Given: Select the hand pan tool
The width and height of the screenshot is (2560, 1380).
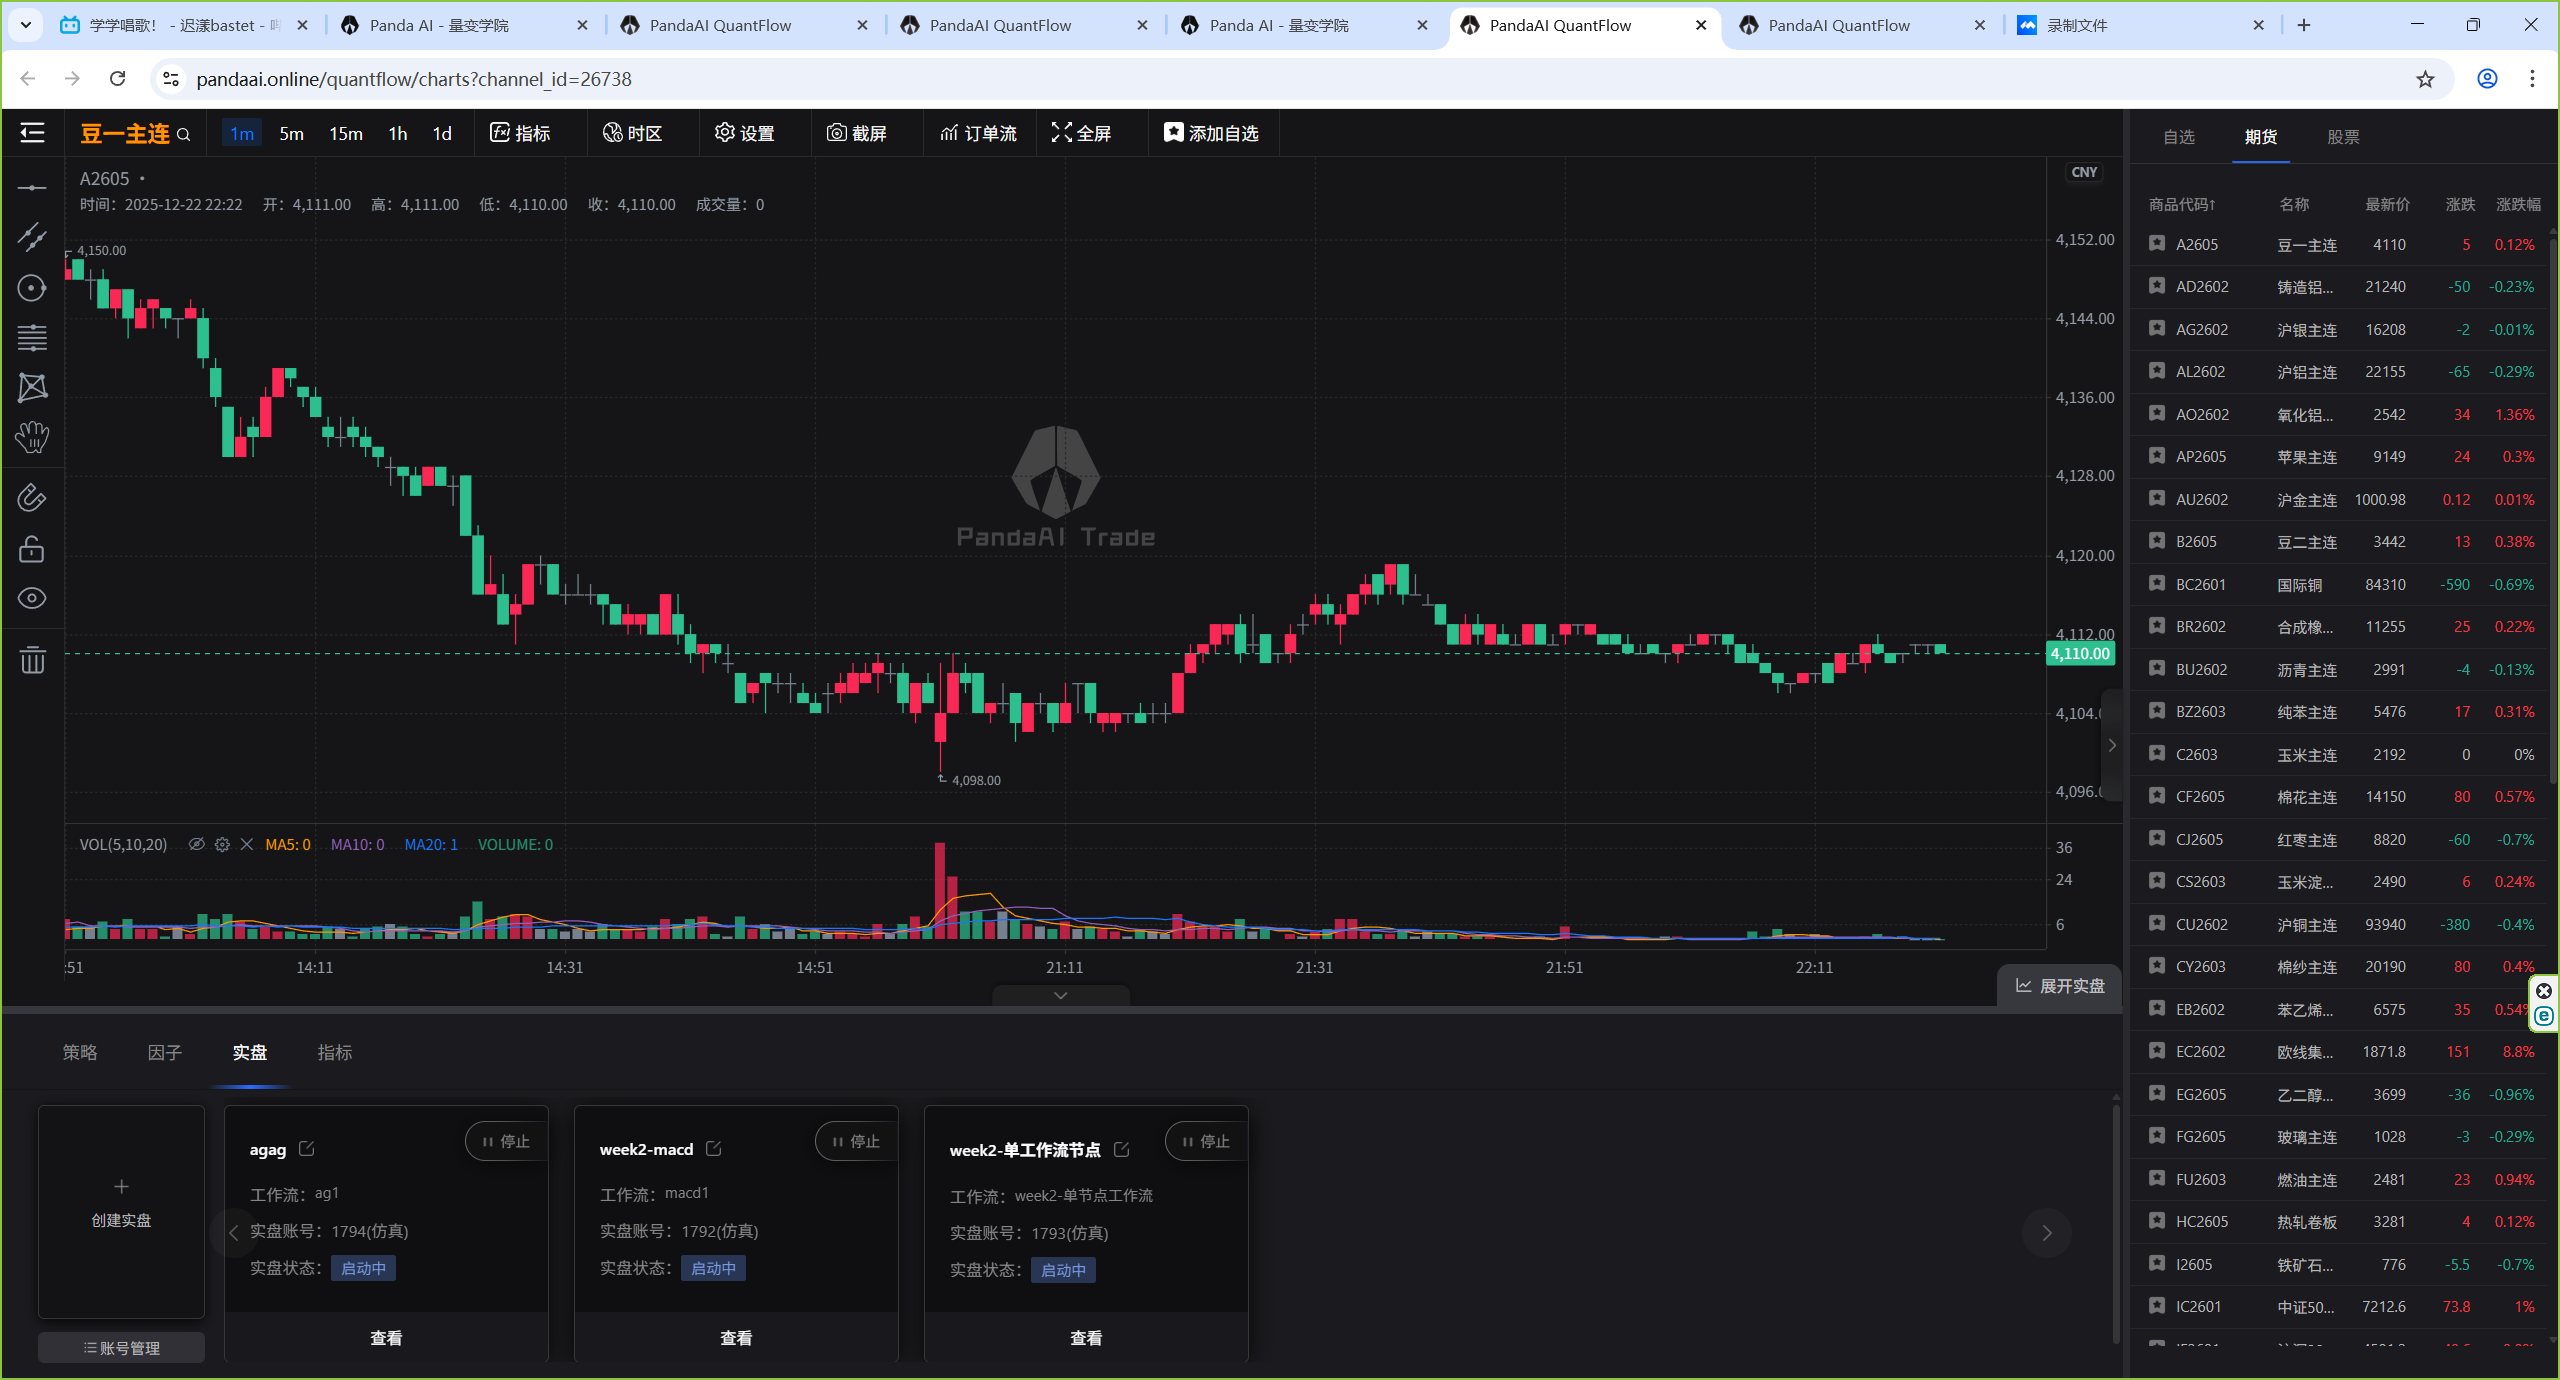Looking at the screenshot, I should [32, 437].
